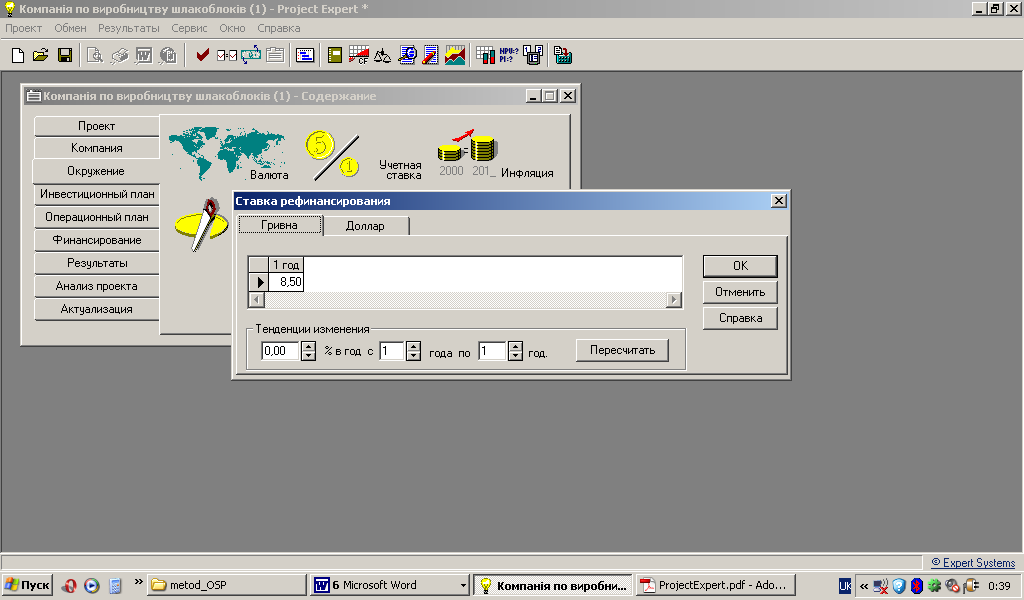Click the grayed clipboard toolbar icon

(x=275, y=55)
